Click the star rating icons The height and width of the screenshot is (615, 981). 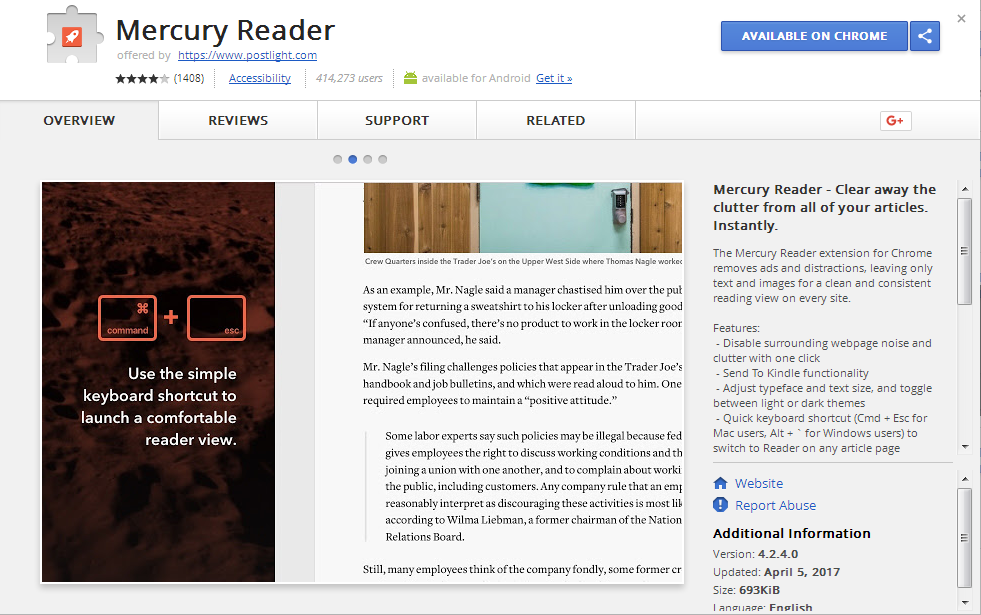(x=142, y=78)
